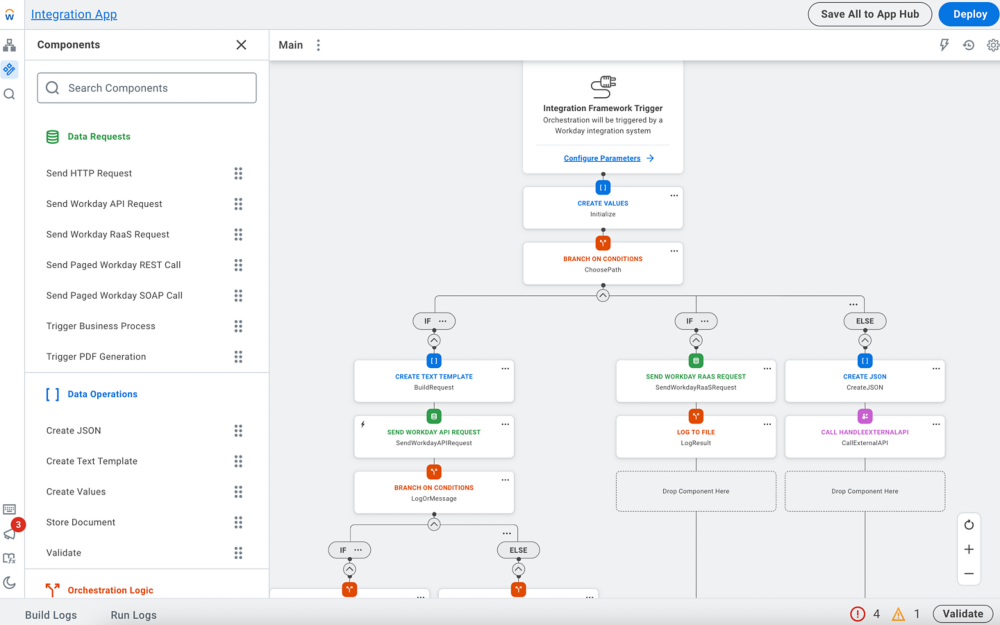This screenshot has height=625, width=1000.
Task: Collapse the LogOrMessage branch chevron
Action: [434, 524]
